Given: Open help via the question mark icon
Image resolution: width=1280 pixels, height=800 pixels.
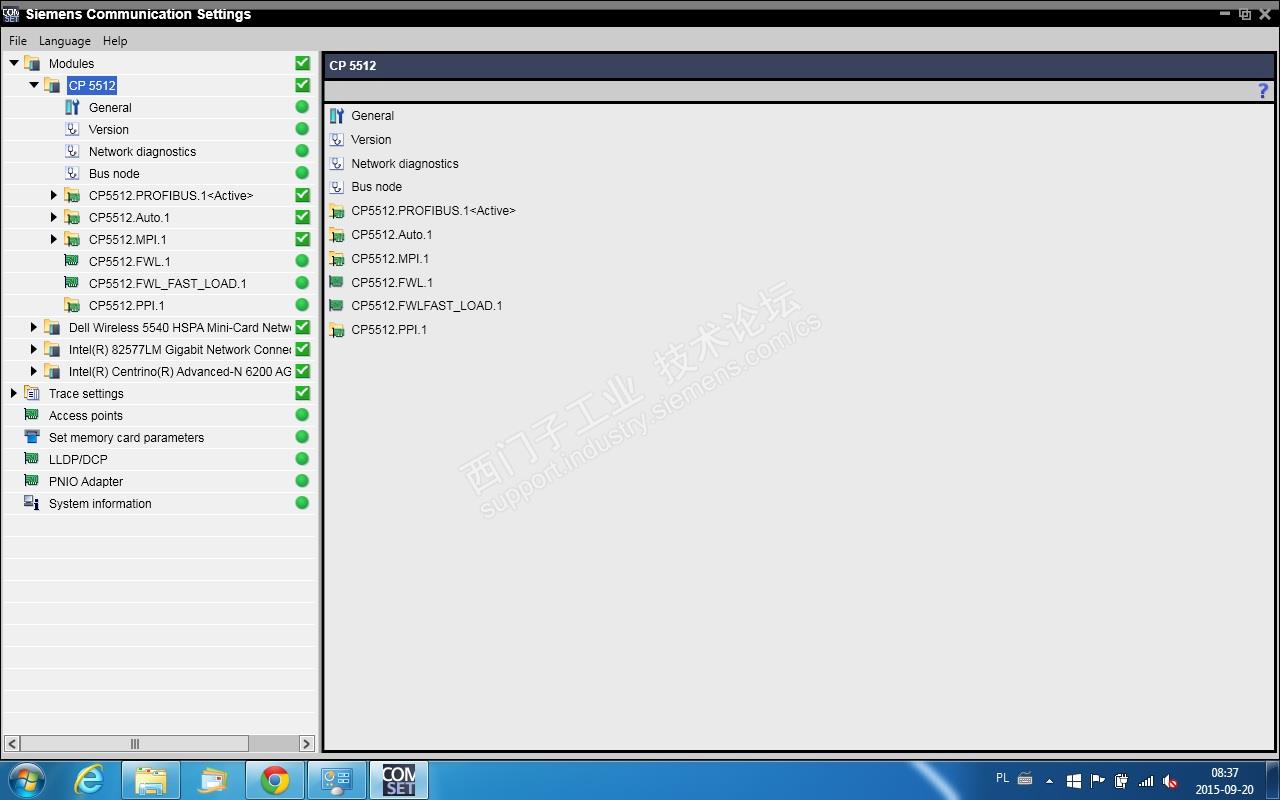Looking at the screenshot, I should click(1263, 91).
